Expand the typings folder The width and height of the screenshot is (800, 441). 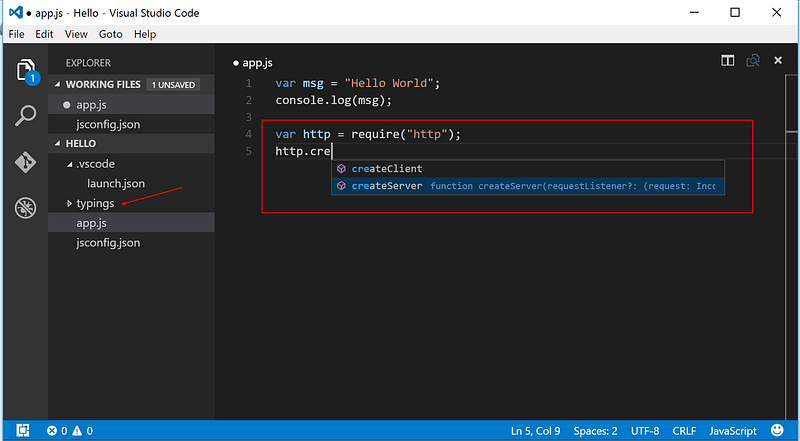(69, 204)
